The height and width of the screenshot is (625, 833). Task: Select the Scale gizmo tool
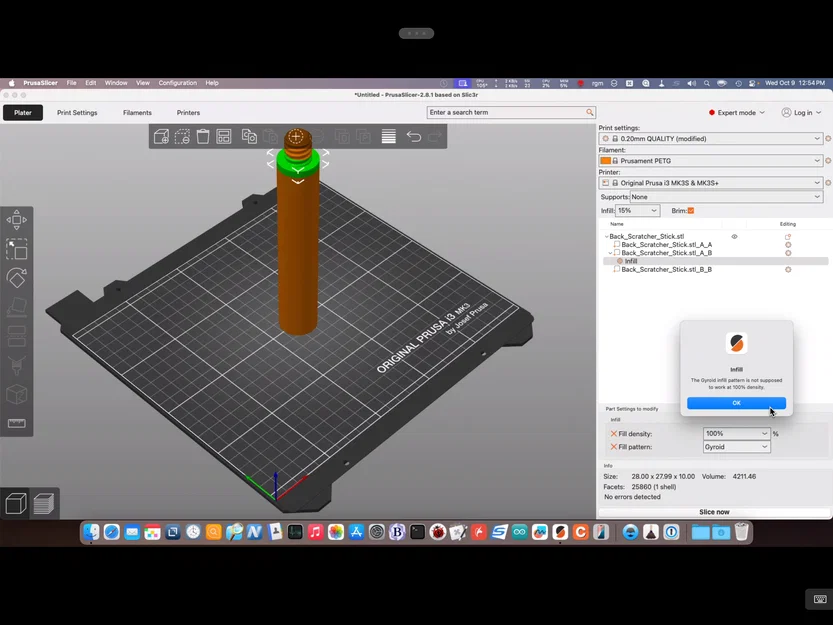[16, 249]
